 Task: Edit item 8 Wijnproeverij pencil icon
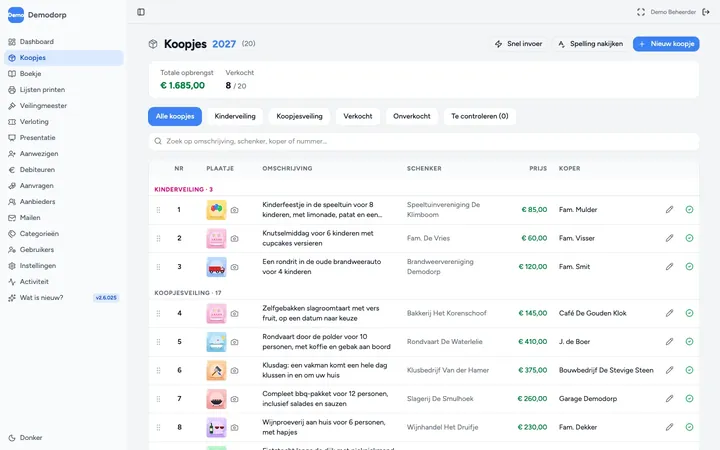tap(669, 427)
